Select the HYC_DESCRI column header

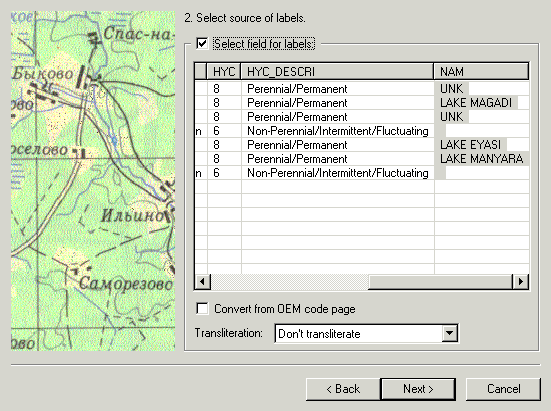click(337, 71)
